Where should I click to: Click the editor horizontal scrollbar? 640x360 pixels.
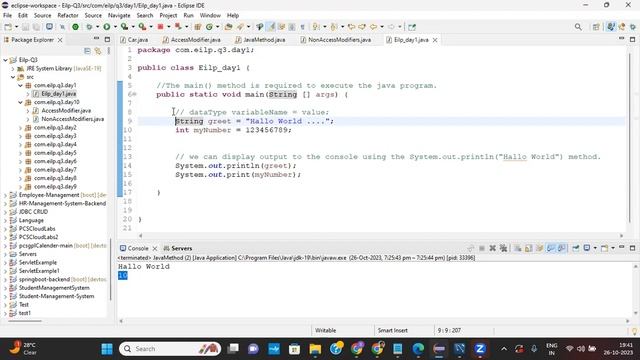[381, 236]
